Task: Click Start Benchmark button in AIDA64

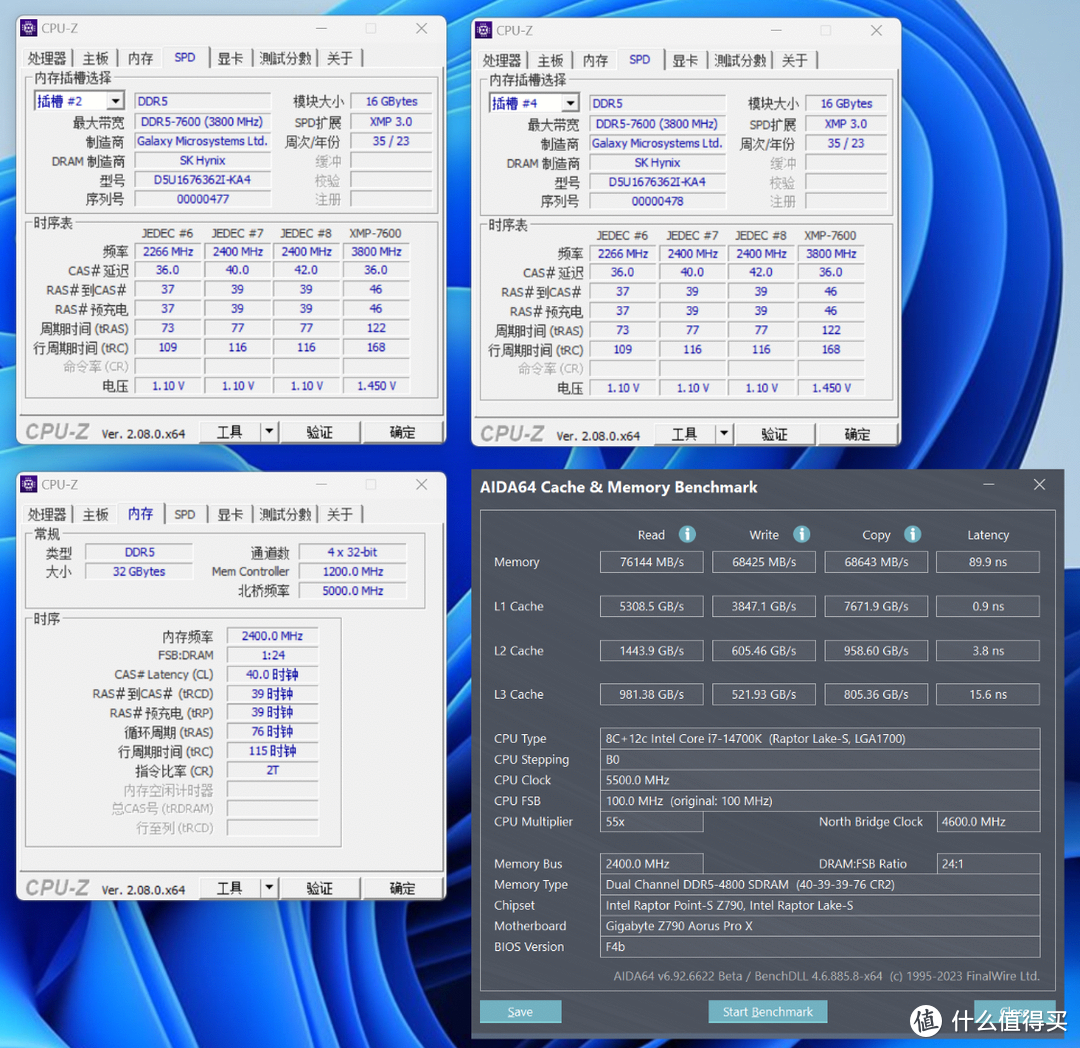Action: (x=767, y=1012)
